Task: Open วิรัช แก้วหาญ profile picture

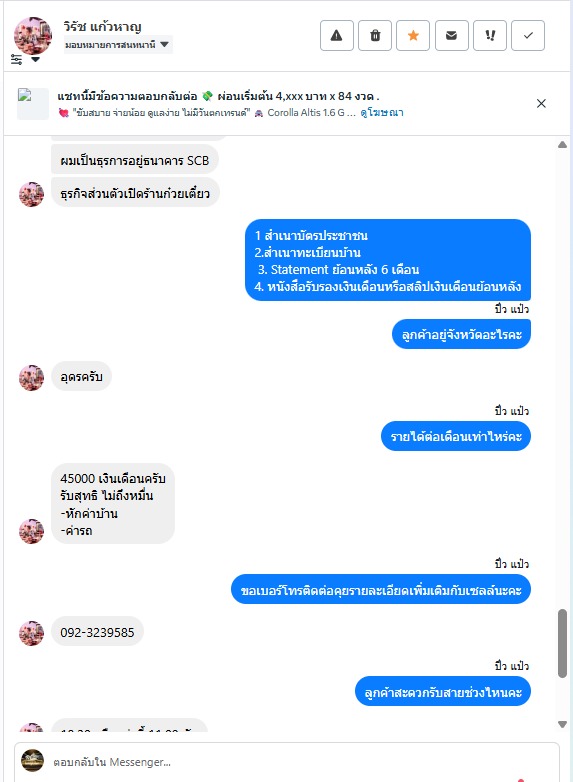Action: point(33,35)
